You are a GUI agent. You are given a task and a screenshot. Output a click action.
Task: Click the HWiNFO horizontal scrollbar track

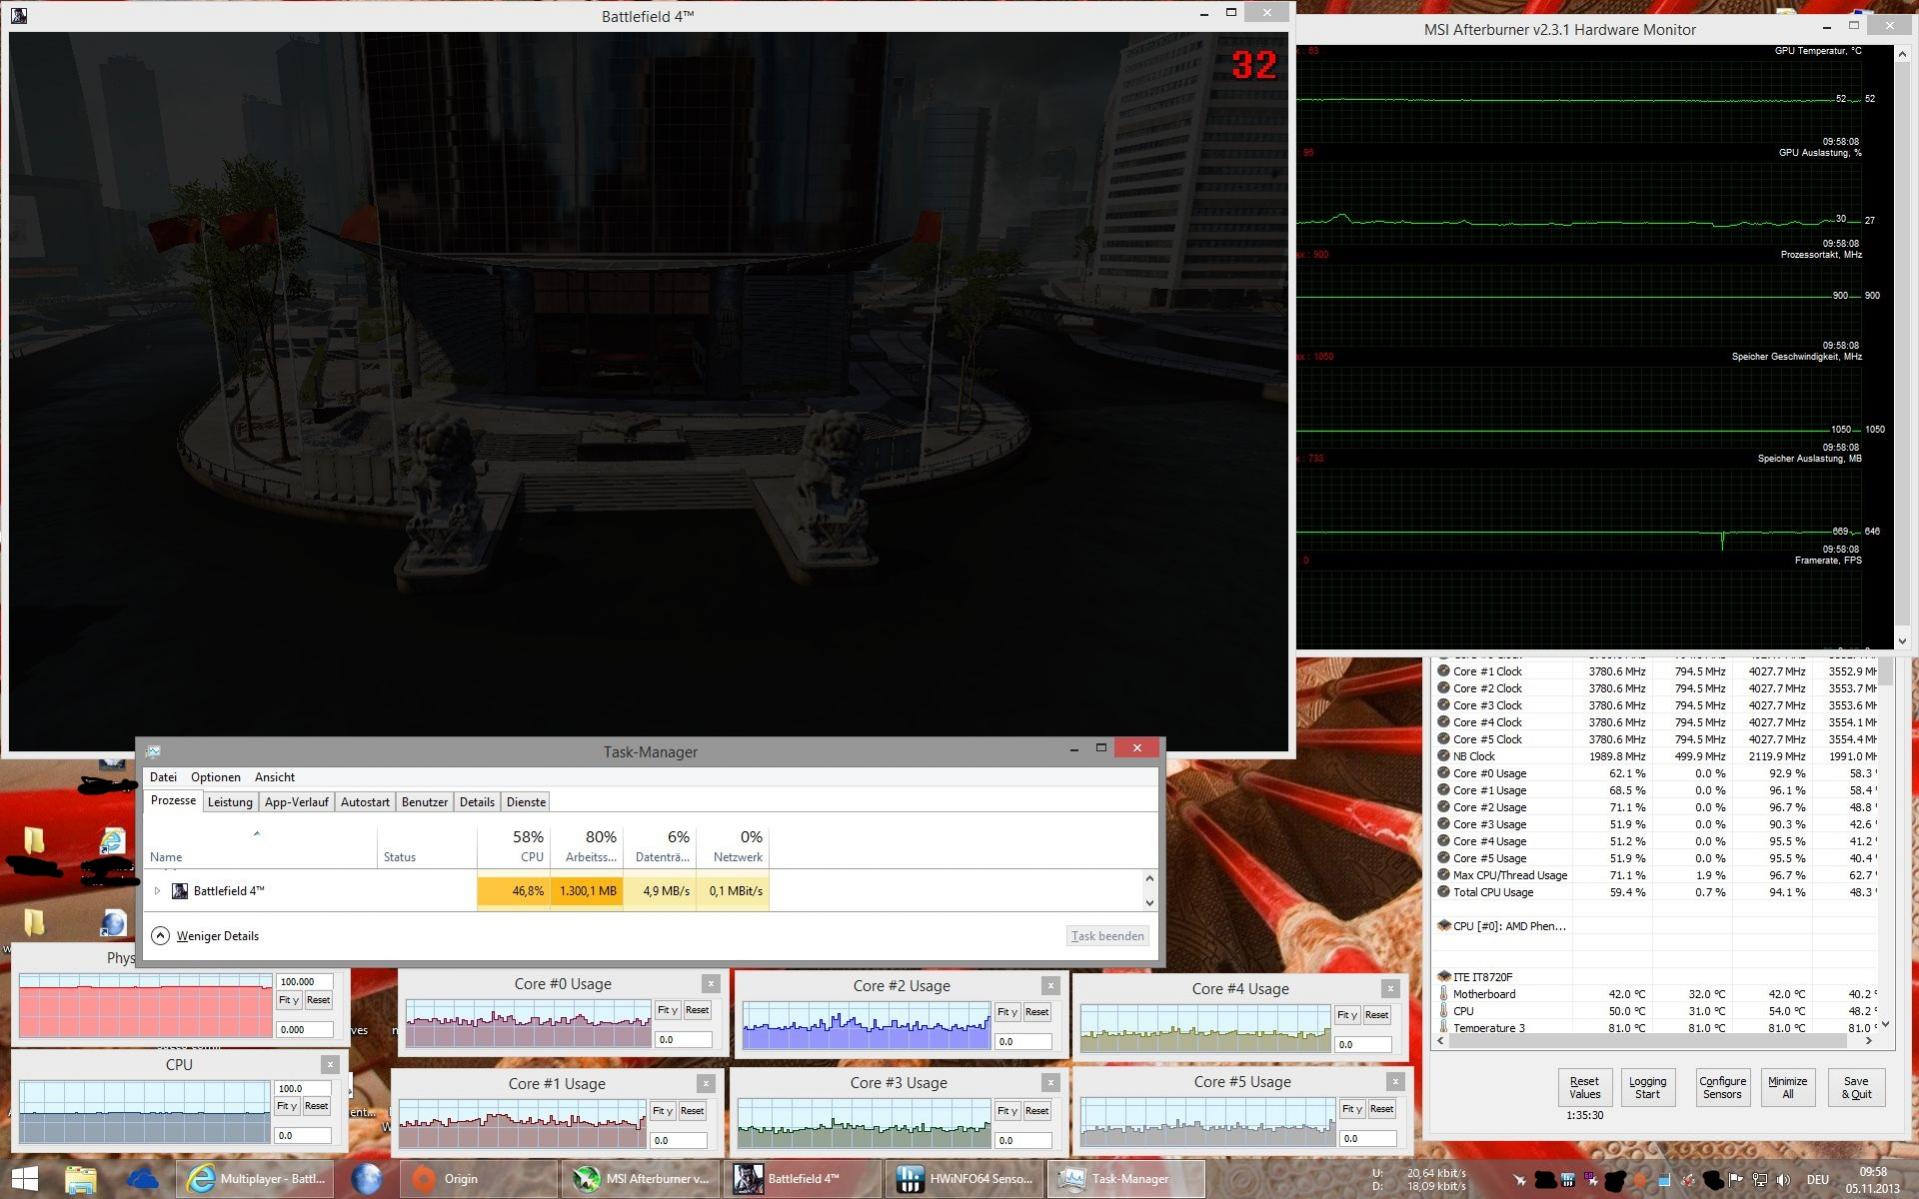coord(1654,1041)
